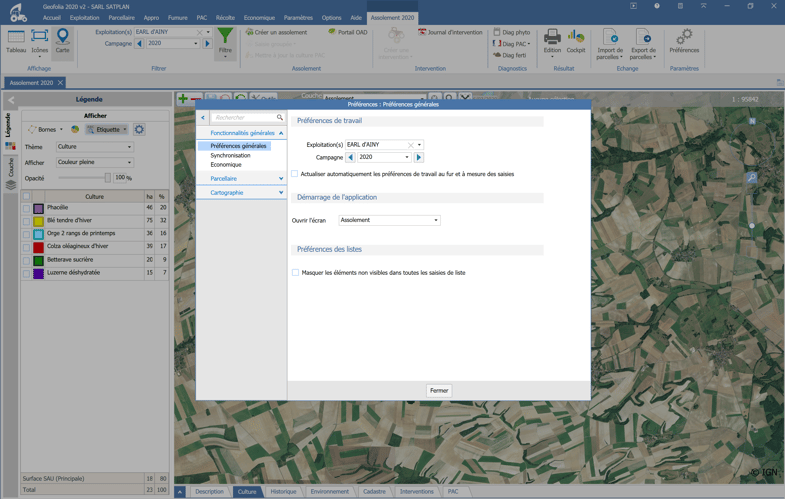This screenshot has height=499, width=785.
Task: Switch to the Historique bottom tab
Action: (283, 491)
